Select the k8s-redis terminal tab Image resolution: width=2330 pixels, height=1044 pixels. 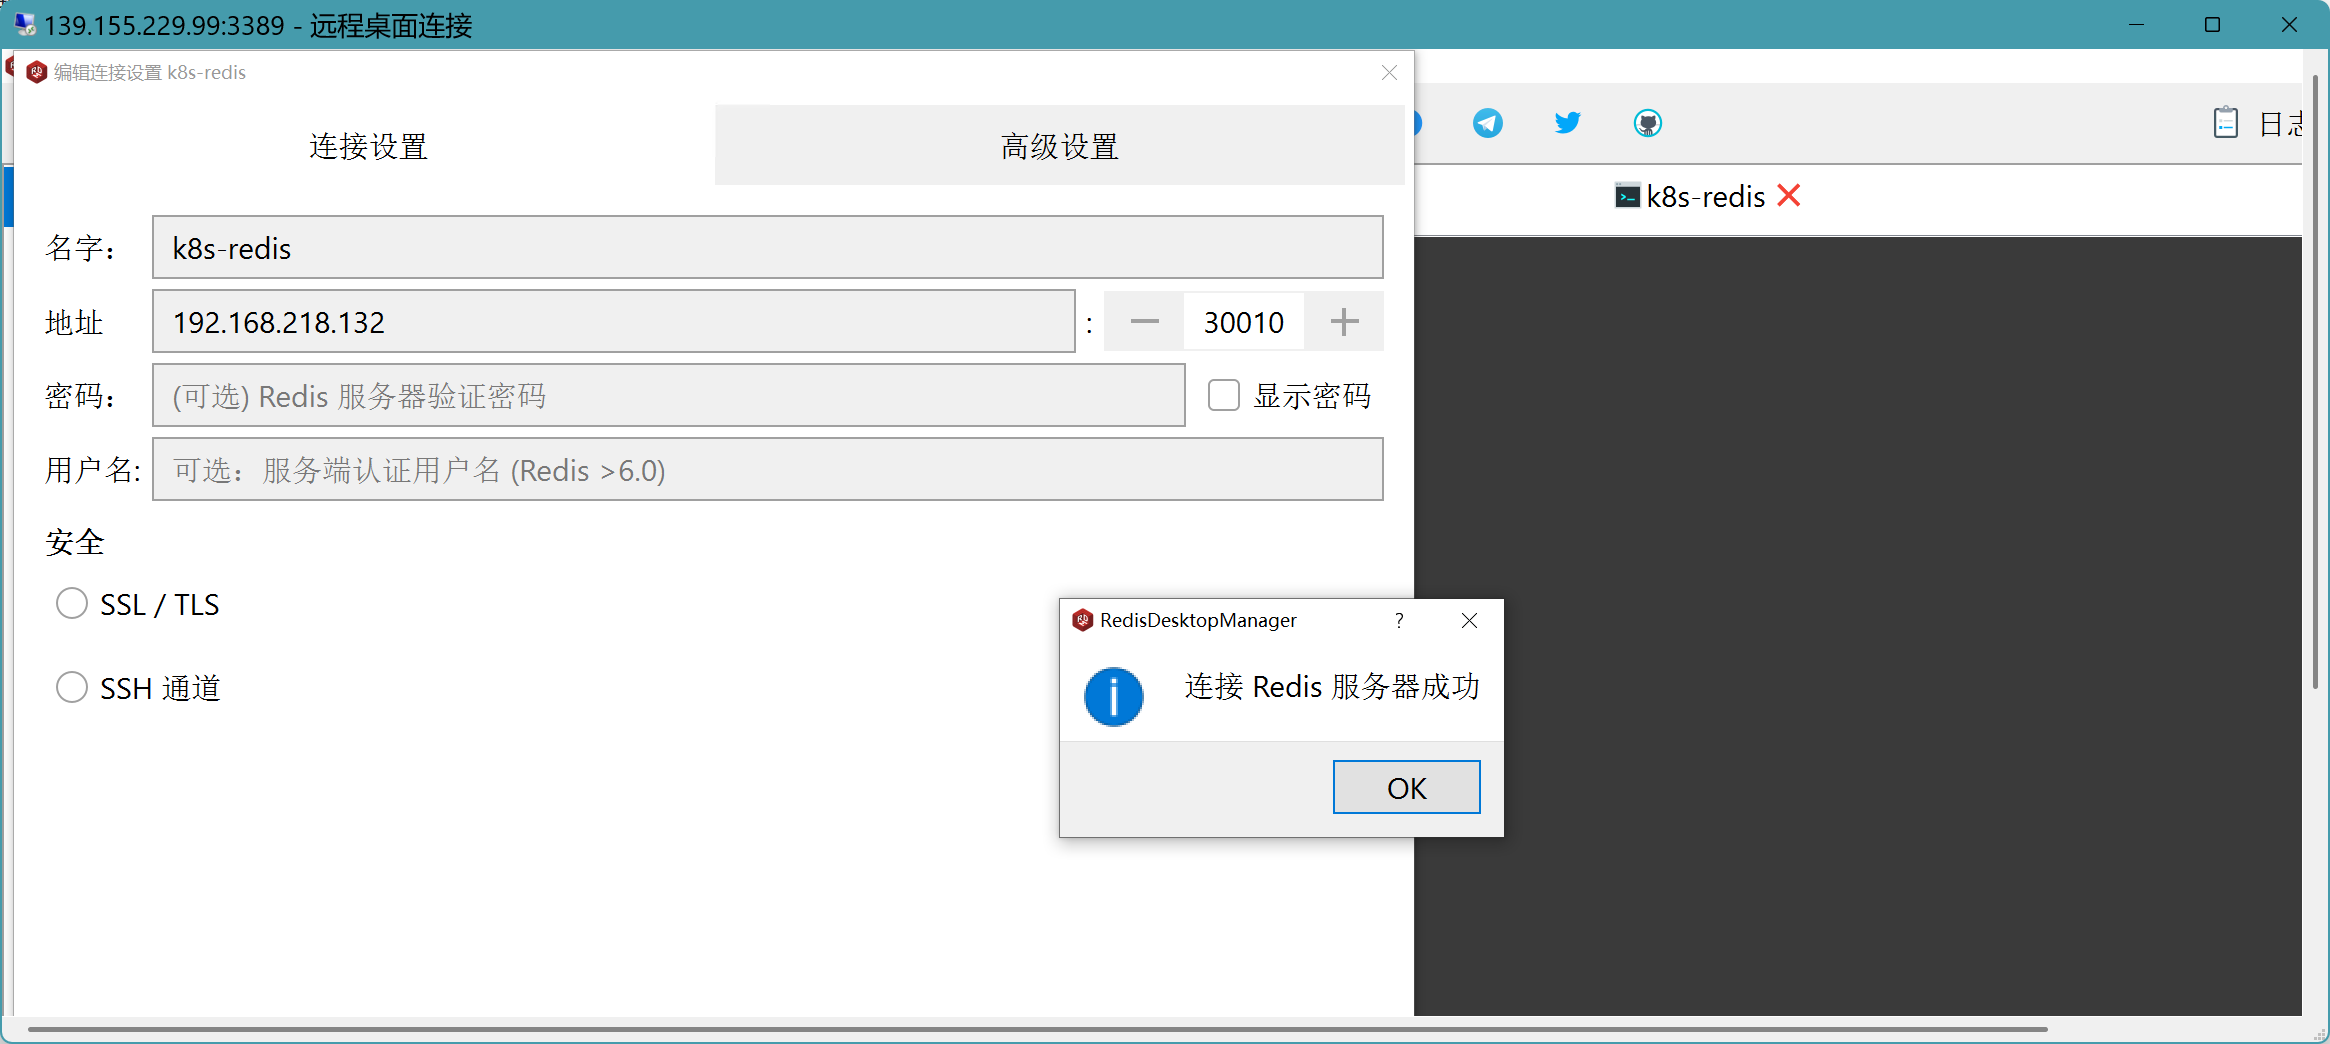click(1704, 197)
